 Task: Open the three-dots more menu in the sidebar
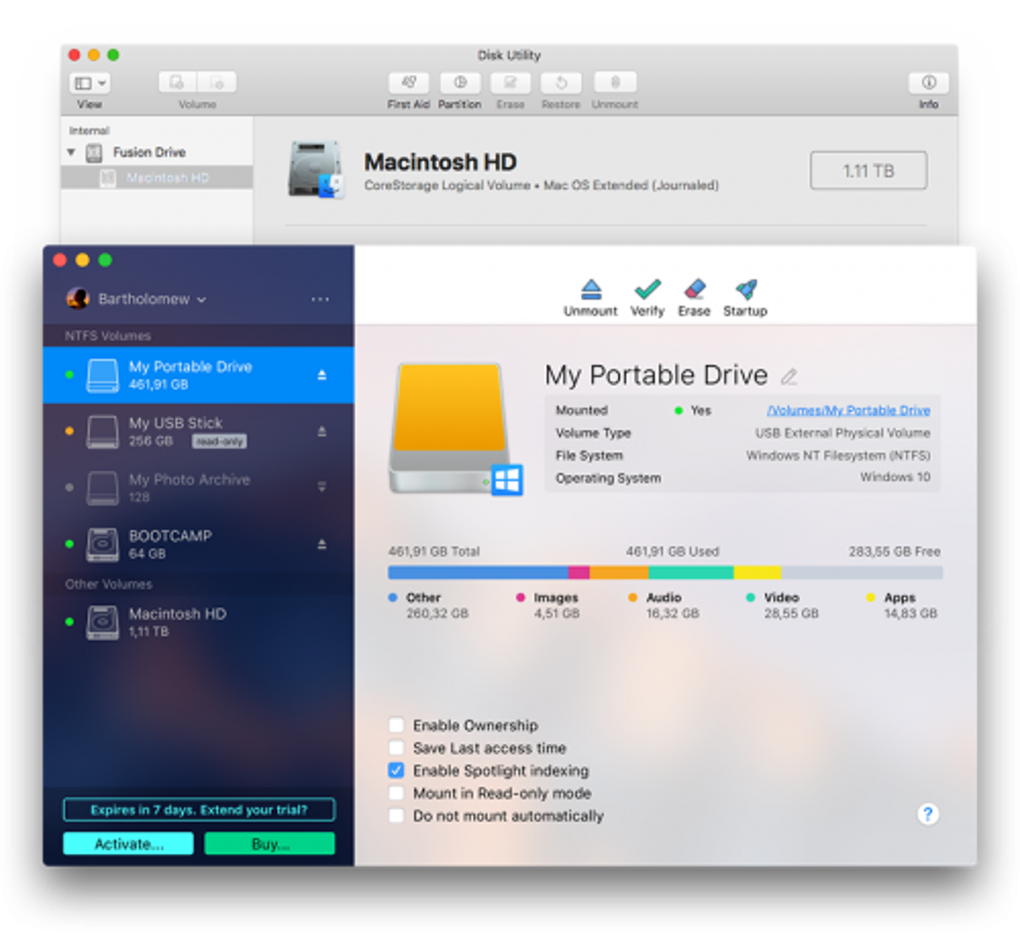(x=320, y=299)
